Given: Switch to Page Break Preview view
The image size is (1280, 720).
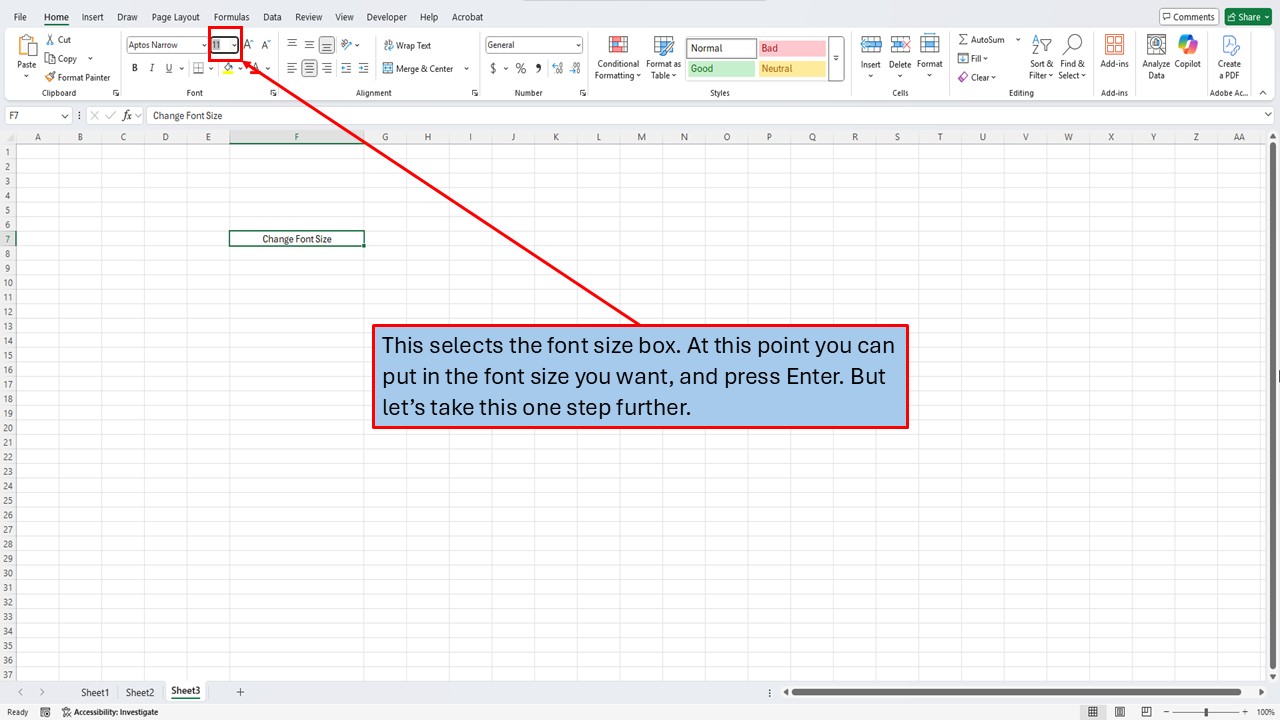Looking at the screenshot, I should click(x=1145, y=711).
